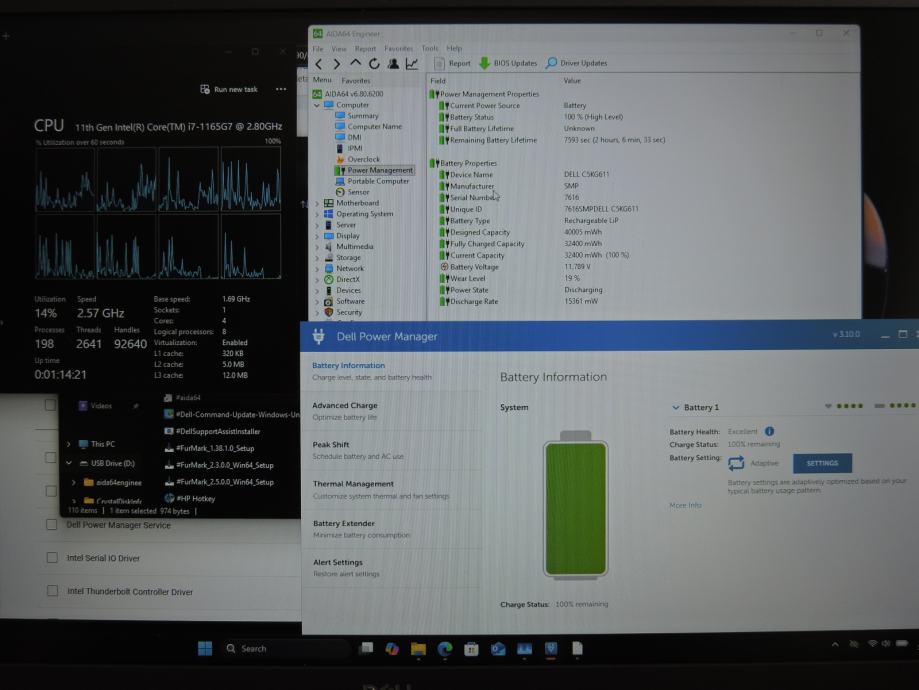Open Advanced Charge in Dell Power Manager
Image resolution: width=919 pixels, height=690 pixels.
pyautogui.click(x=390, y=411)
